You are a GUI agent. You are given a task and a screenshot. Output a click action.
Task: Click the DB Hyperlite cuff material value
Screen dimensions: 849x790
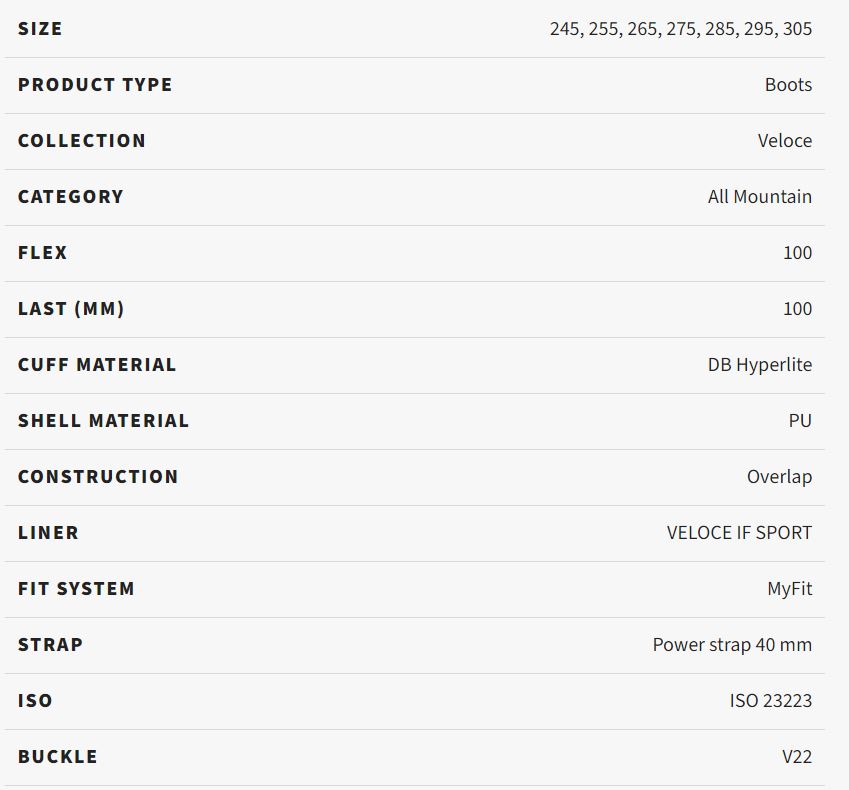(x=760, y=365)
